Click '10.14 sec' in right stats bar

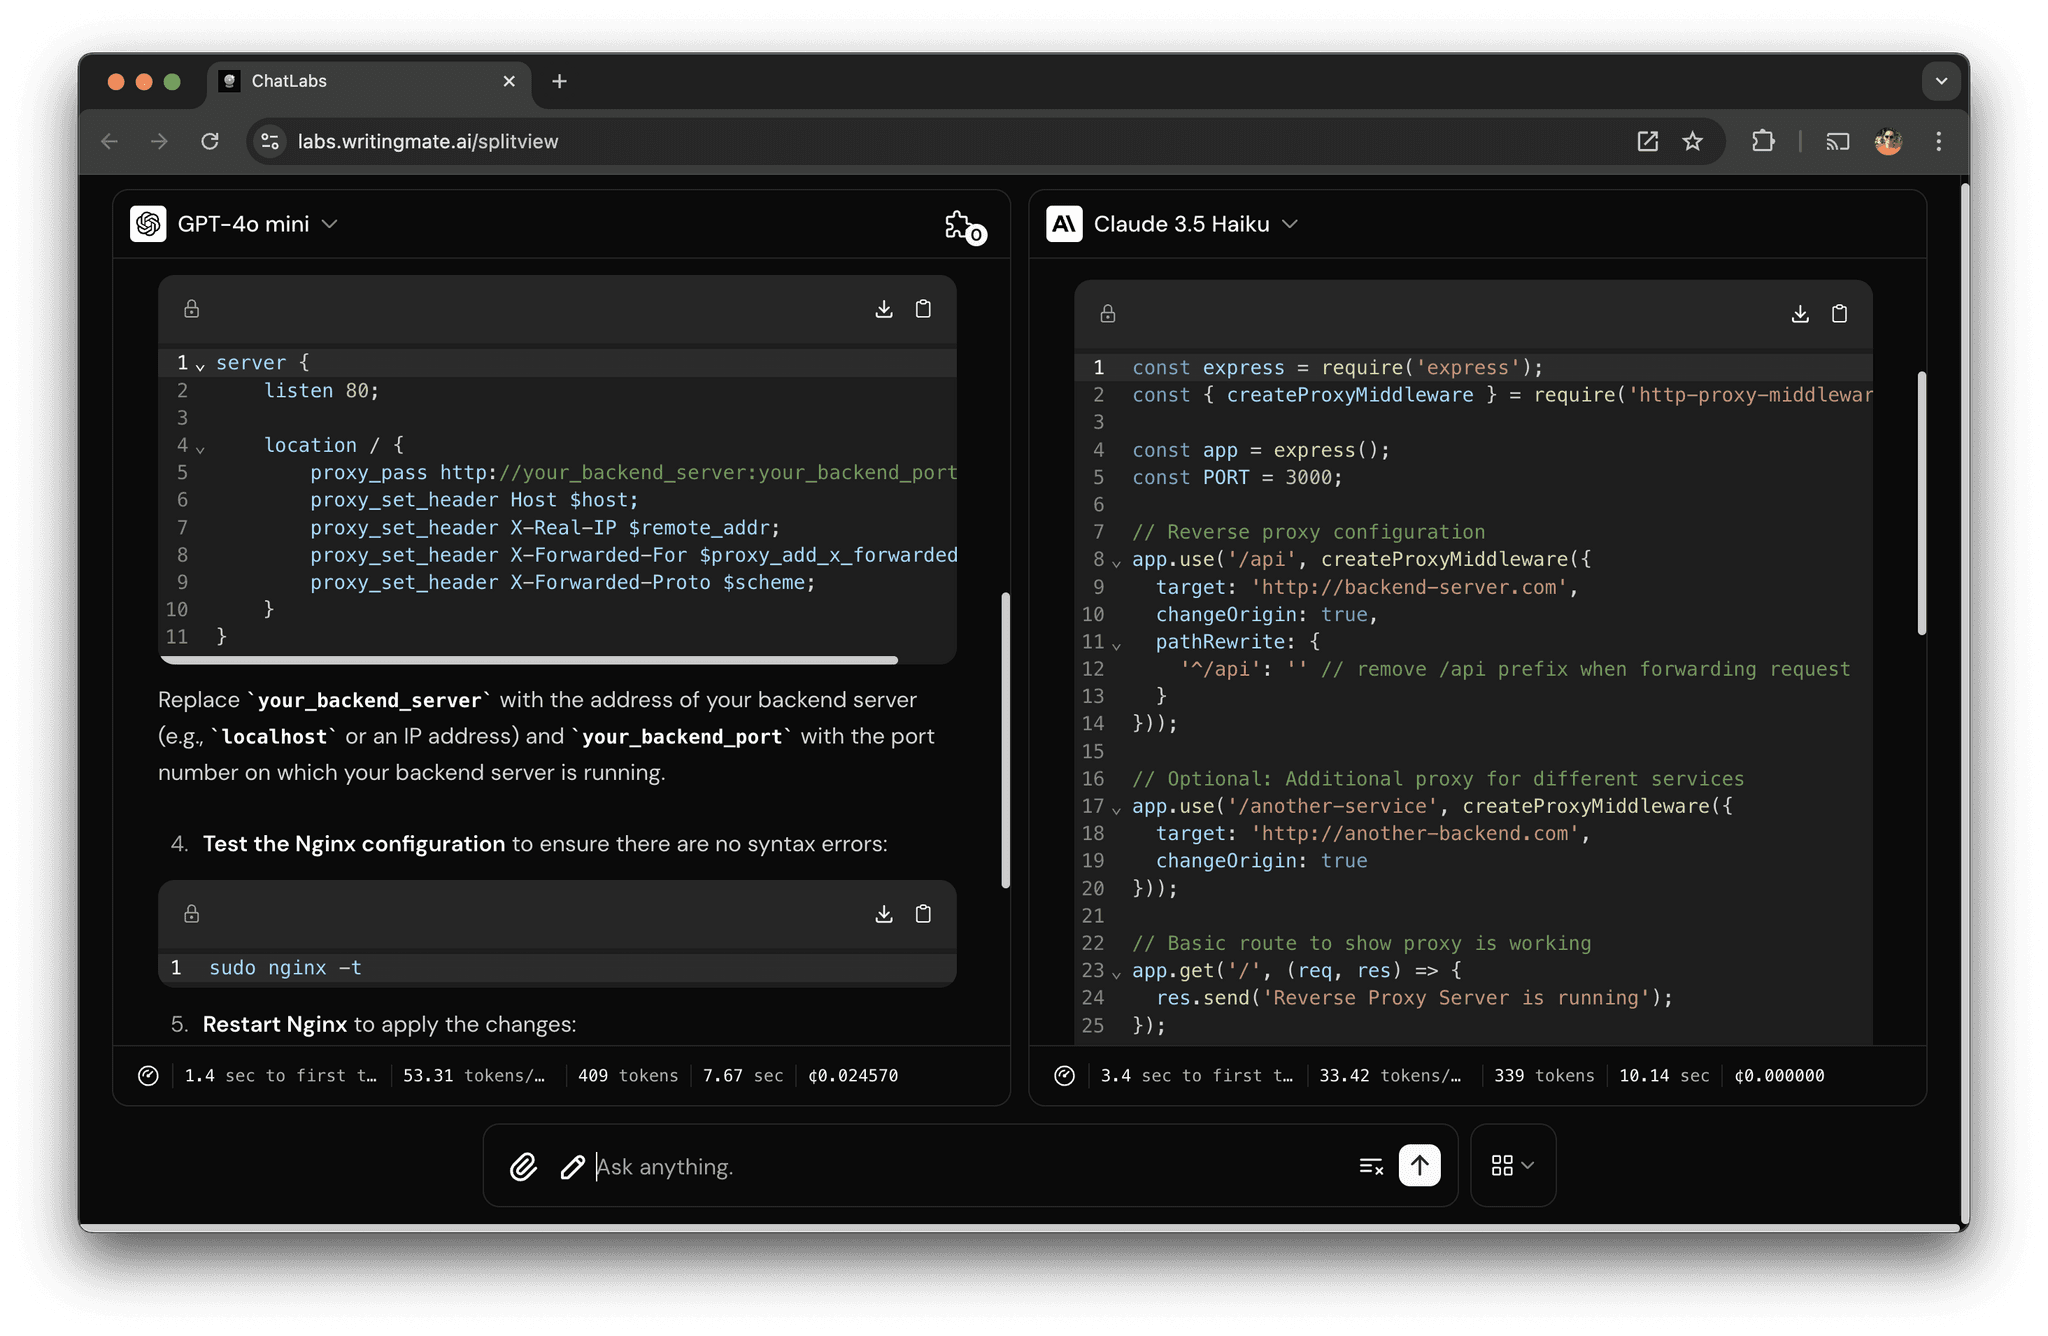tap(1665, 1076)
